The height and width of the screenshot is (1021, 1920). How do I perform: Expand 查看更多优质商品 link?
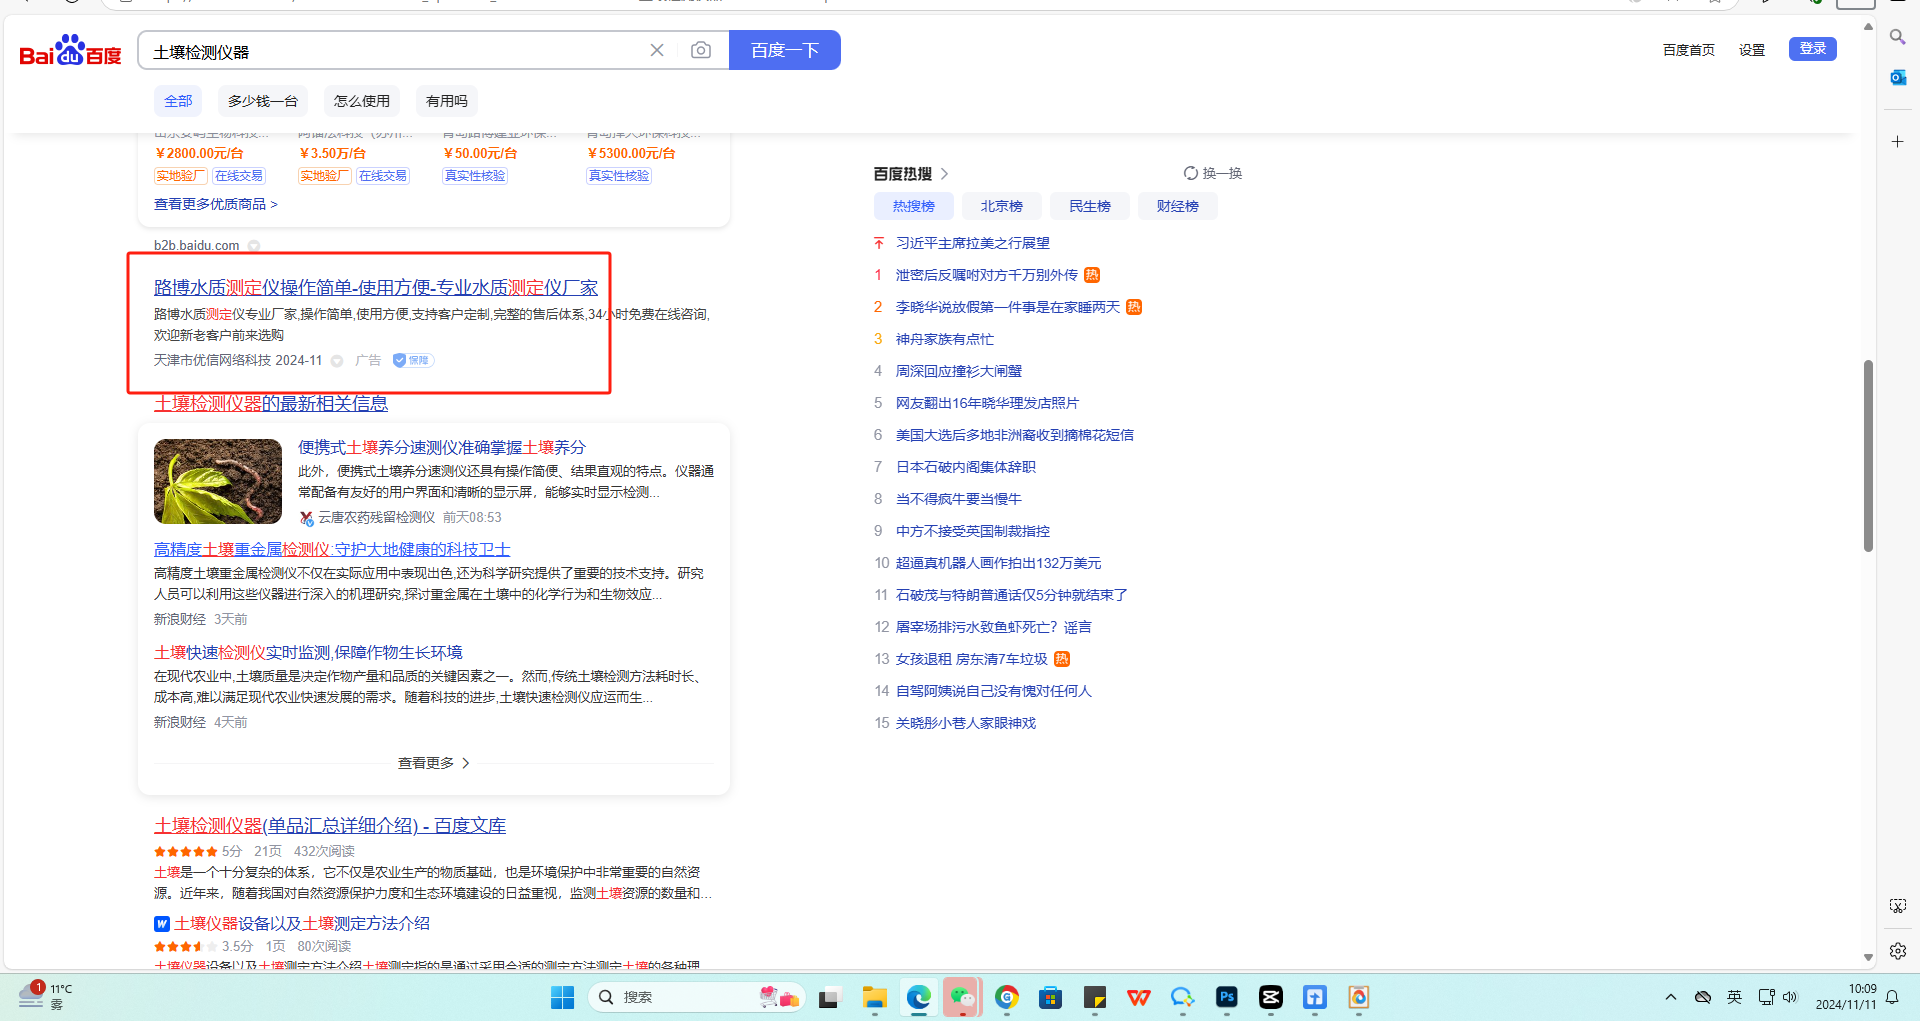point(215,204)
